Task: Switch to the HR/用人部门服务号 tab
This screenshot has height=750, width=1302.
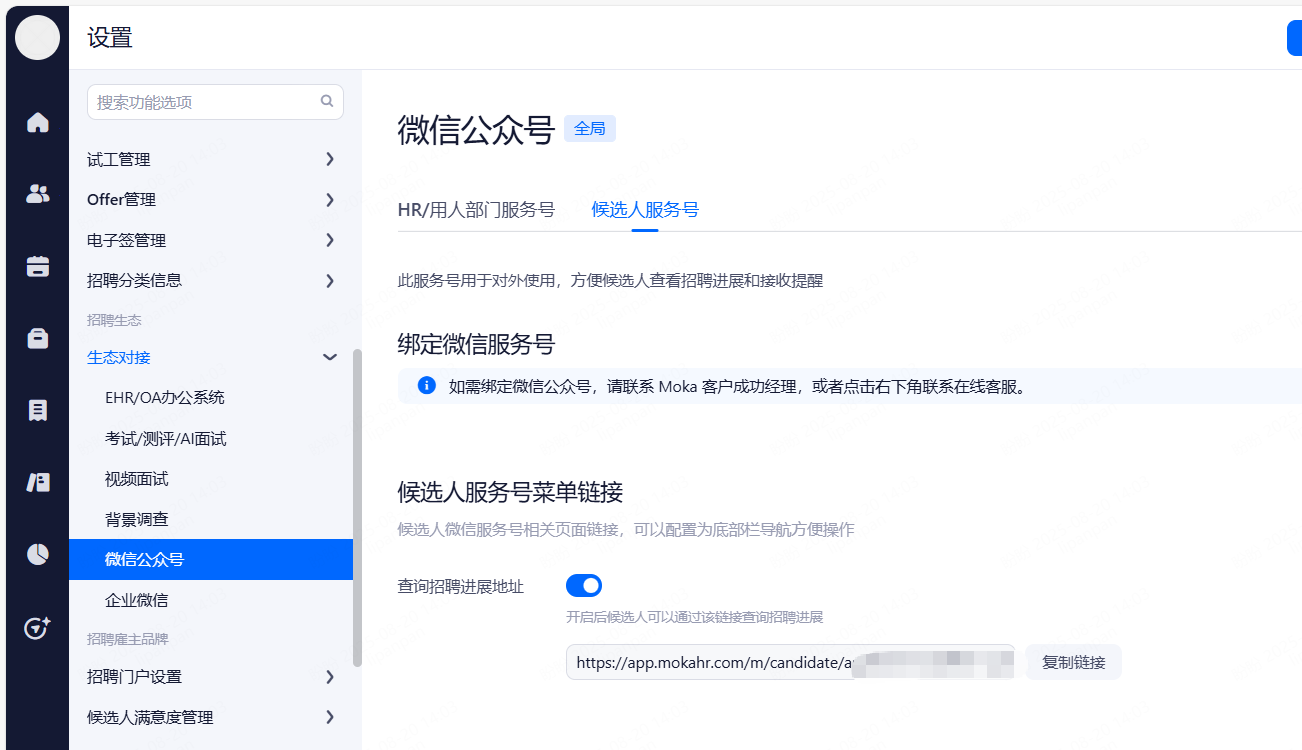Action: [x=476, y=209]
